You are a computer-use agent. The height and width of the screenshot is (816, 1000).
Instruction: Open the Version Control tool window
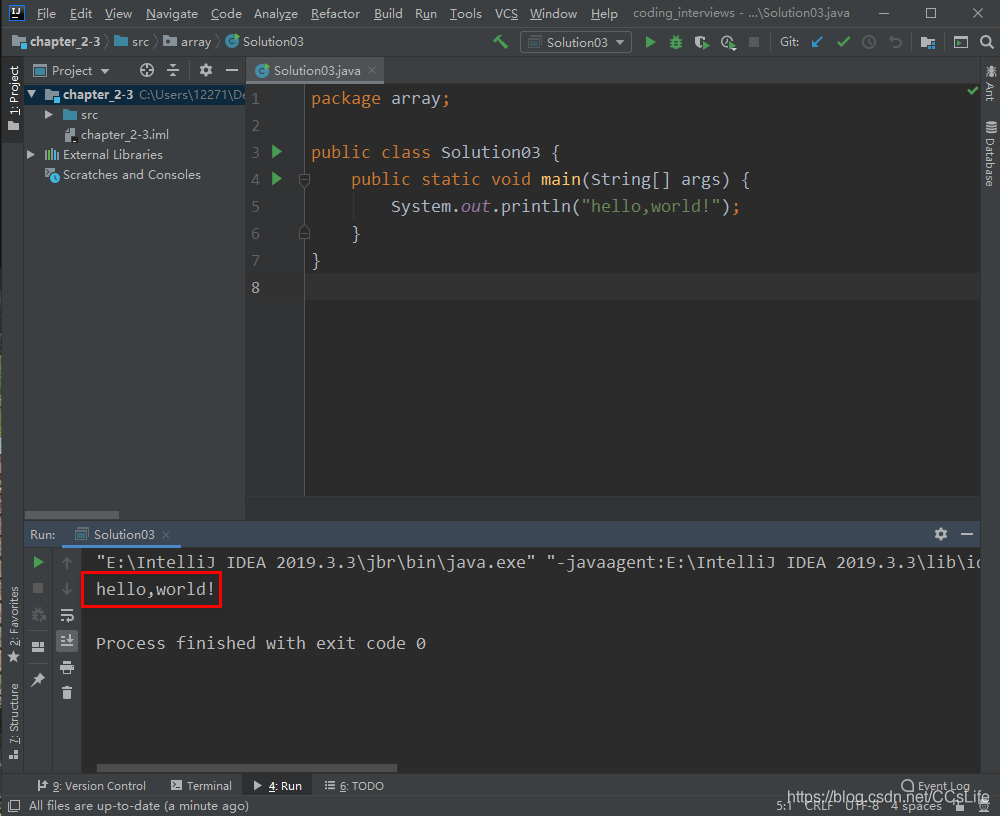(x=92, y=786)
